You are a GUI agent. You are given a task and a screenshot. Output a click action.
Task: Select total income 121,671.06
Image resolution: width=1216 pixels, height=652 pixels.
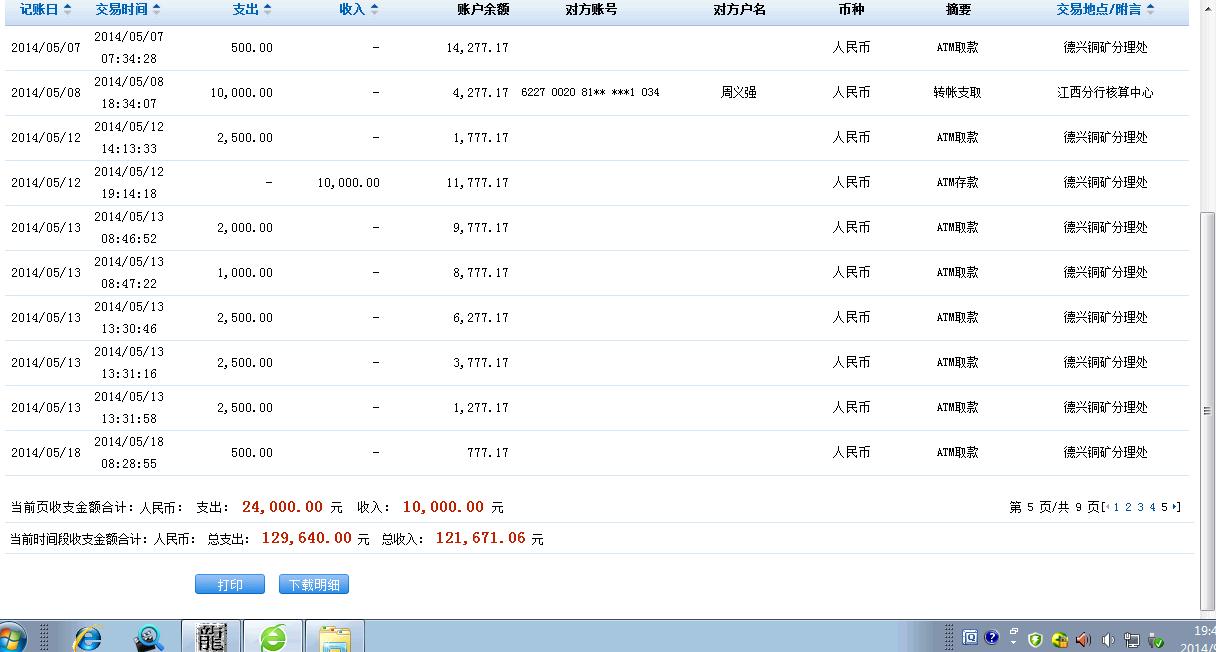pyautogui.click(x=480, y=538)
